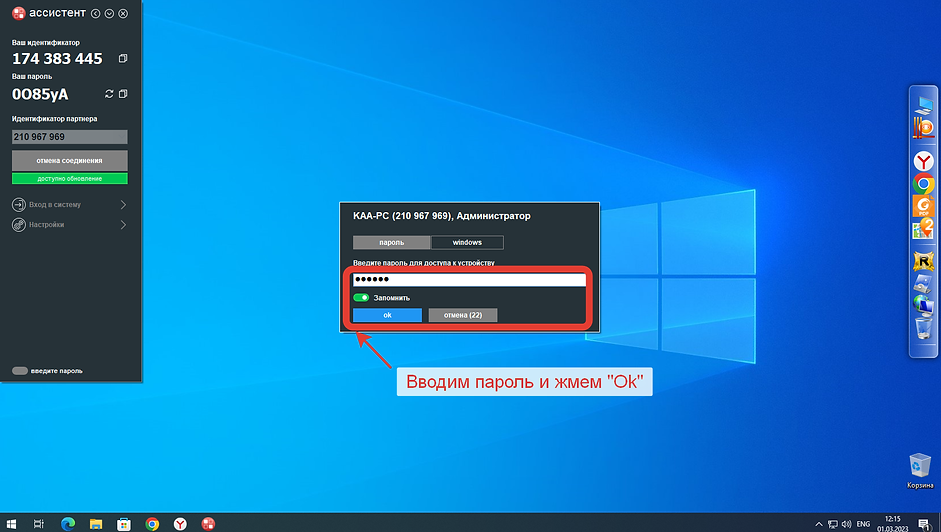Viewport: 941px width, 532px height.
Task: Switch to the windows tab
Action: [467, 243]
